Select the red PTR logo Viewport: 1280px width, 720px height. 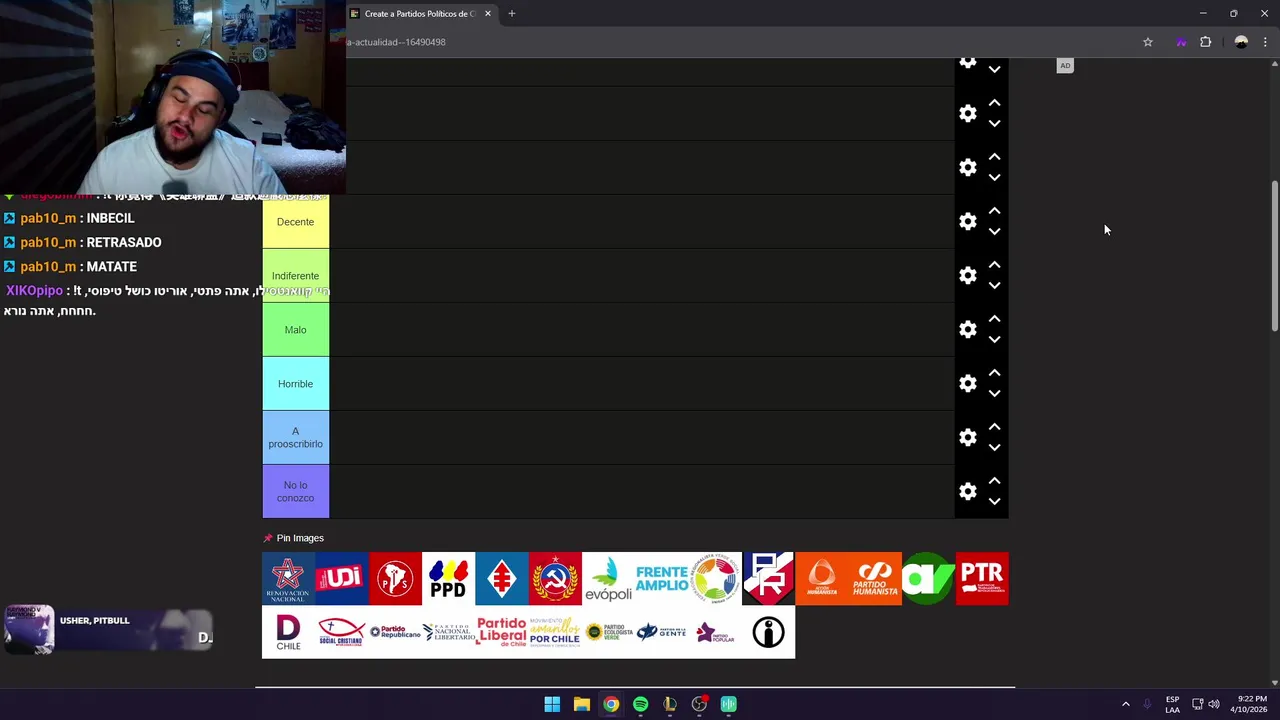point(982,579)
